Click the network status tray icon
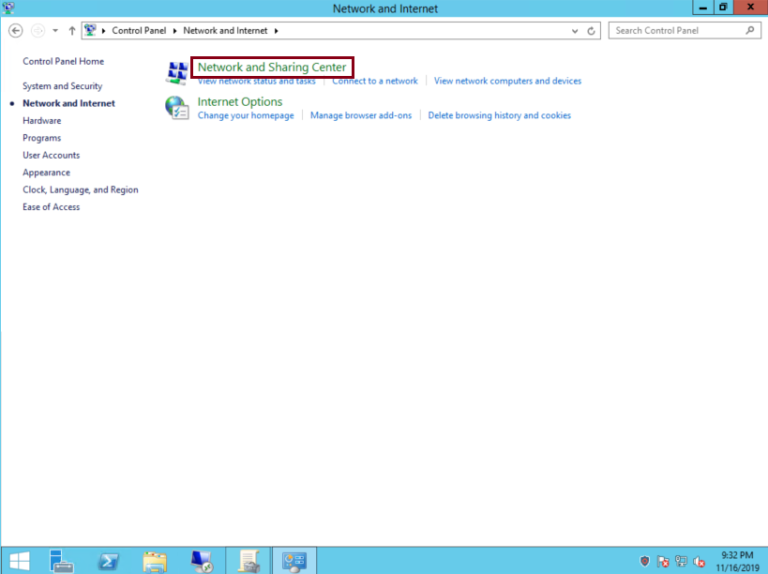 tap(680, 561)
